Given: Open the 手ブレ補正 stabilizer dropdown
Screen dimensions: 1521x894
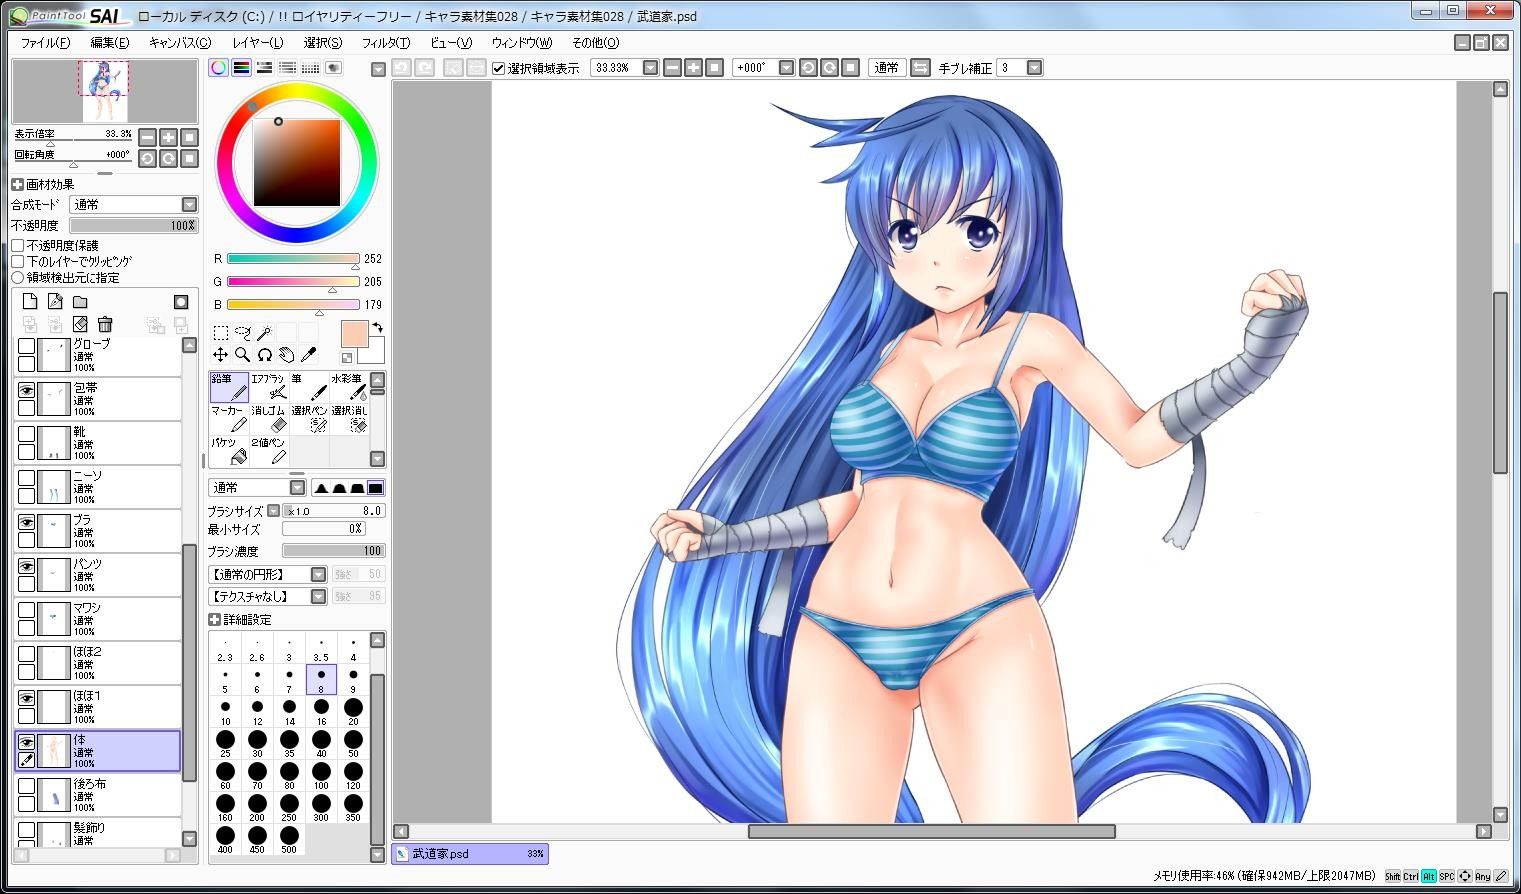Looking at the screenshot, I should tap(1034, 68).
